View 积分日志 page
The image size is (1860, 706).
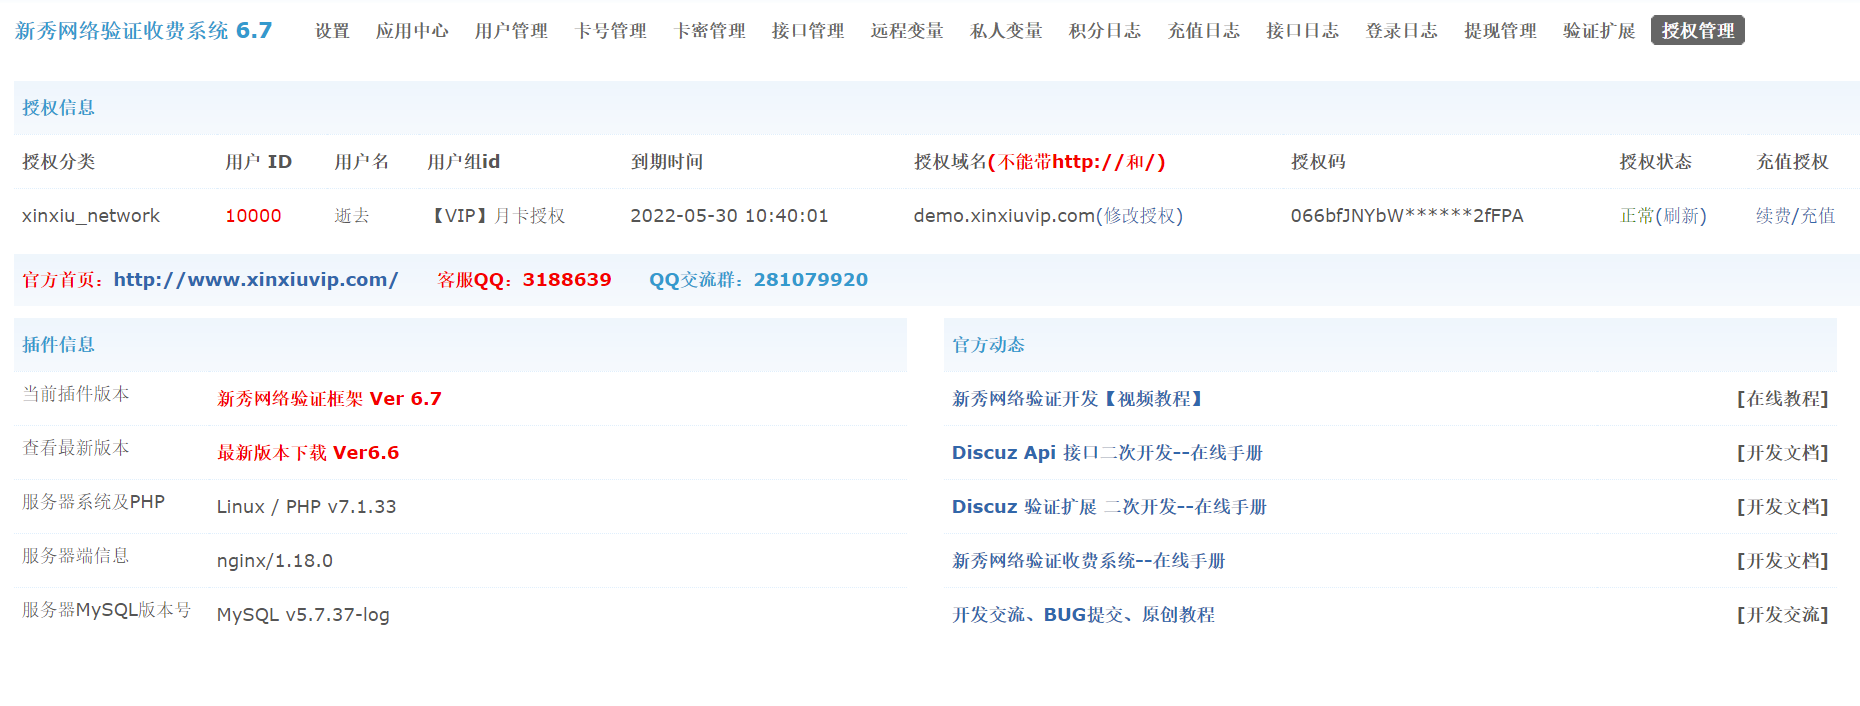pyautogui.click(x=1105, y=31)
